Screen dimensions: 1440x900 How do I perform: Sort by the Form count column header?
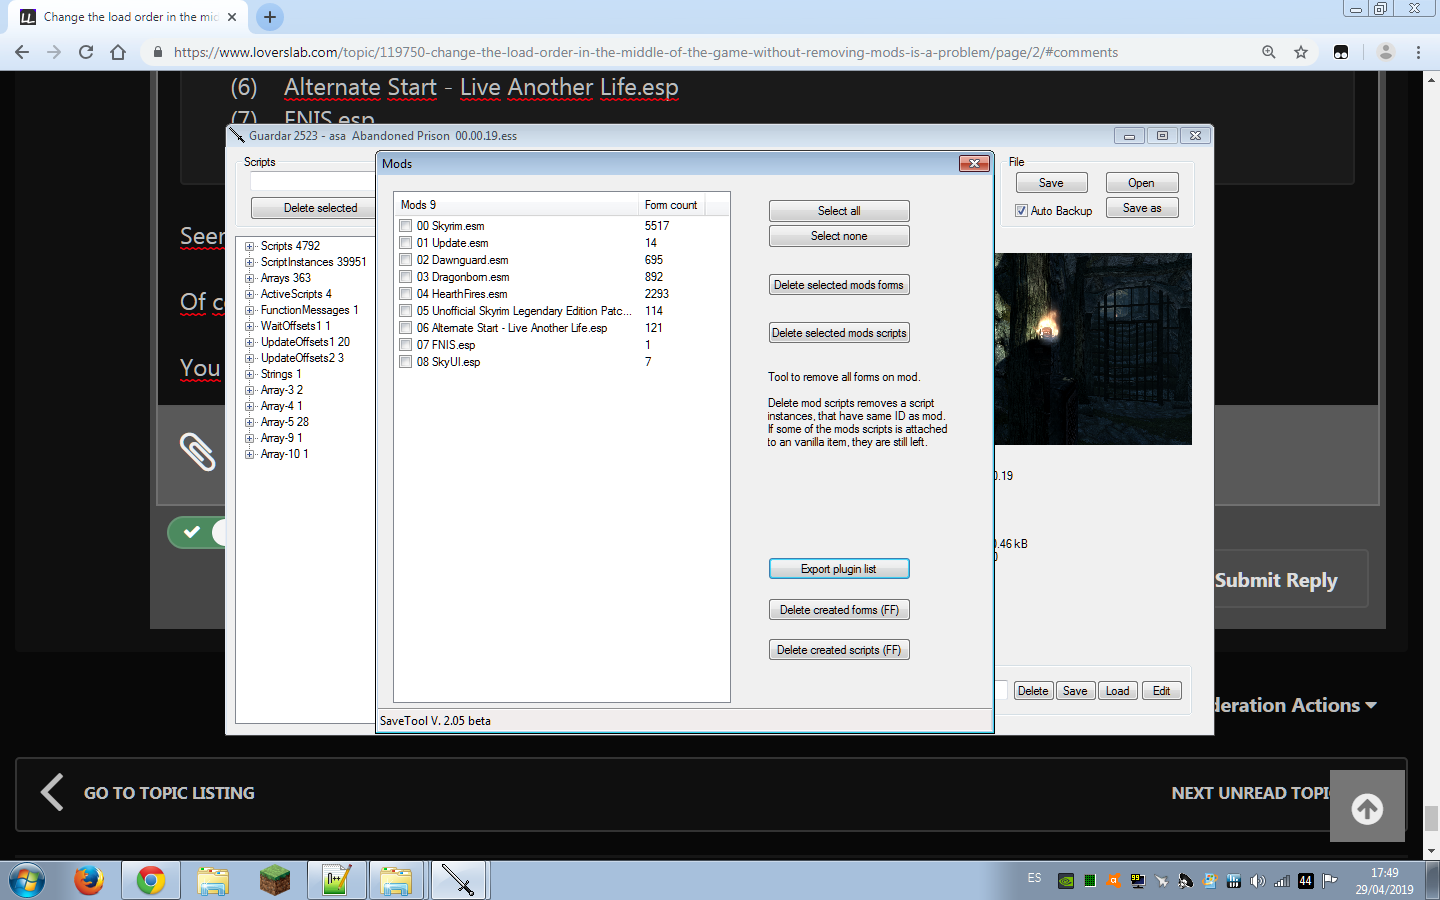coord(671,205)
